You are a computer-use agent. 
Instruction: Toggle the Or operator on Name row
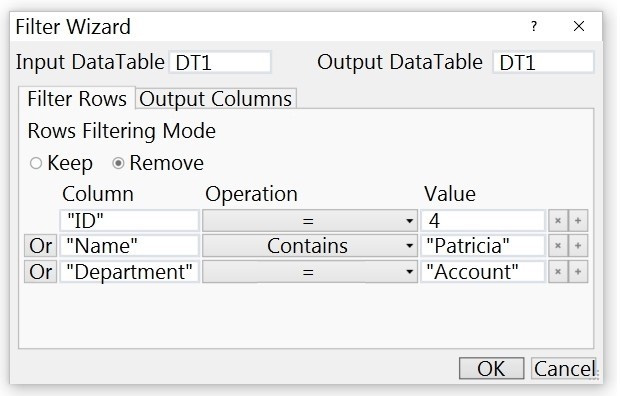tap(40, 246)
